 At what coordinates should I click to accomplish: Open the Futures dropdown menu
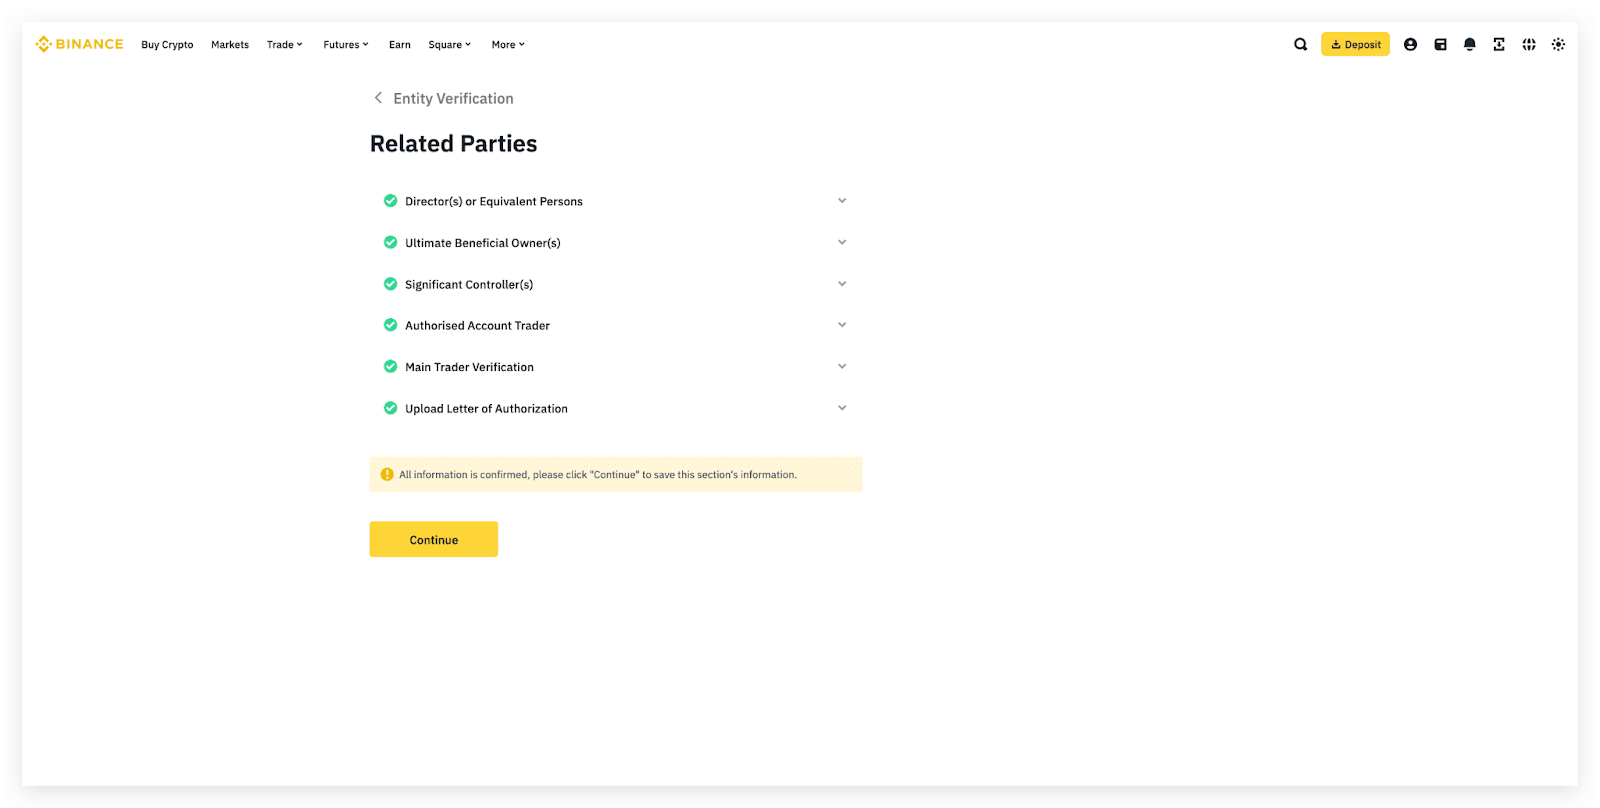(x=346, y=45)
